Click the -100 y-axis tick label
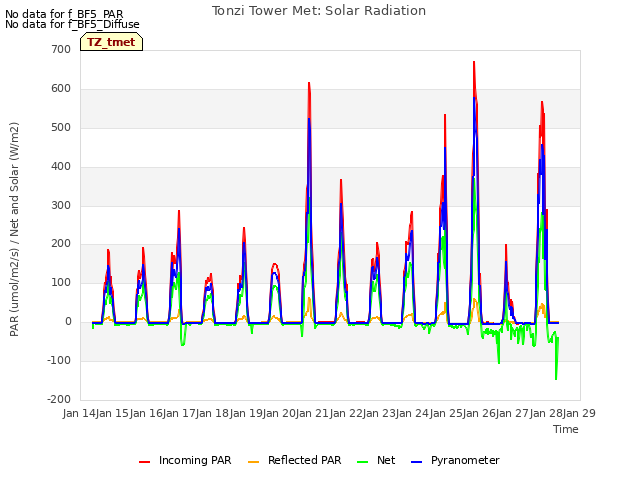 point(59,360)
